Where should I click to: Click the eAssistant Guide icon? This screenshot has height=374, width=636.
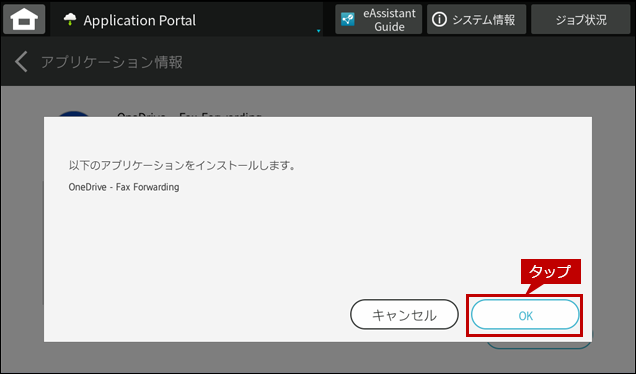pyautogui.click(x=348, y=19)
